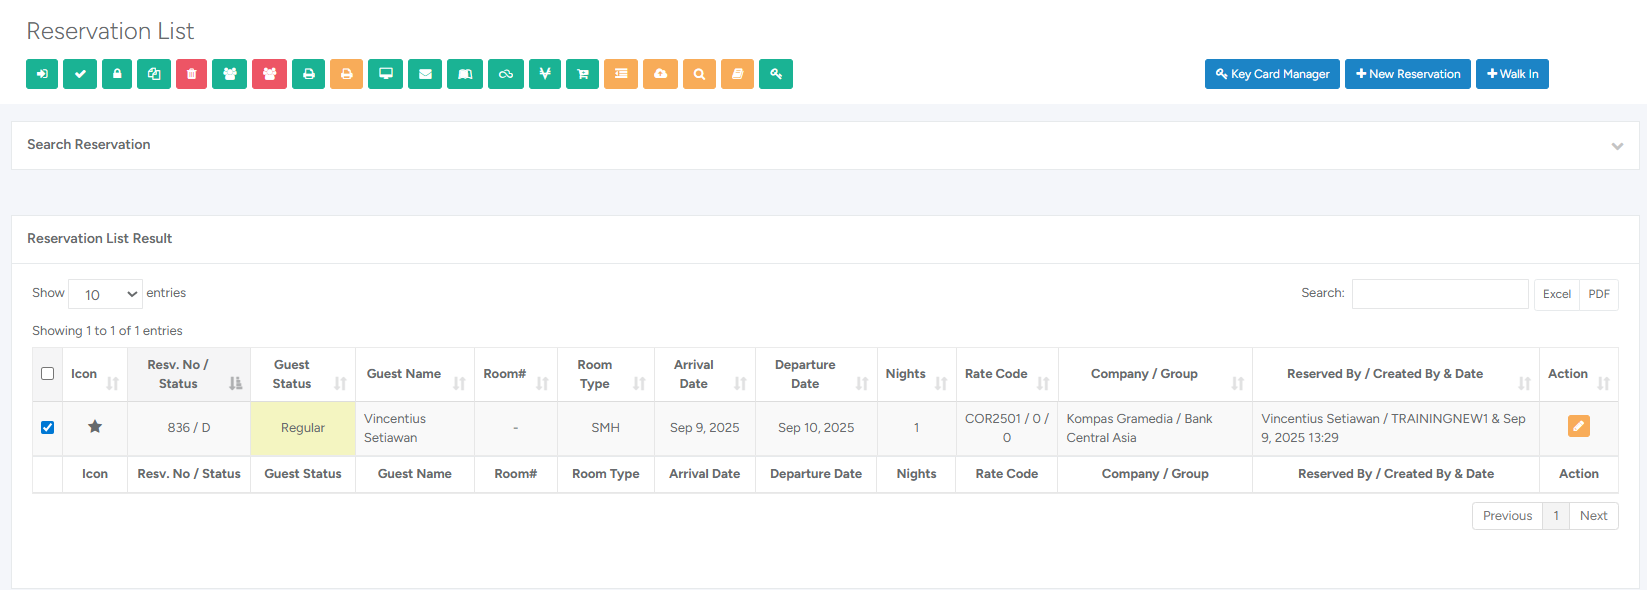Click the orange magnifier search toolbar icon
This screenshot has width=1647, height=590.
point(699,74)
